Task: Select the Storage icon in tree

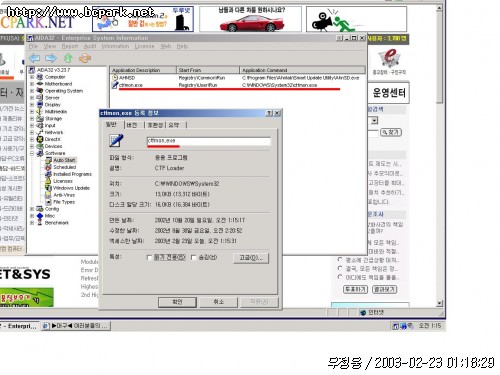Action: pos(40,119)
